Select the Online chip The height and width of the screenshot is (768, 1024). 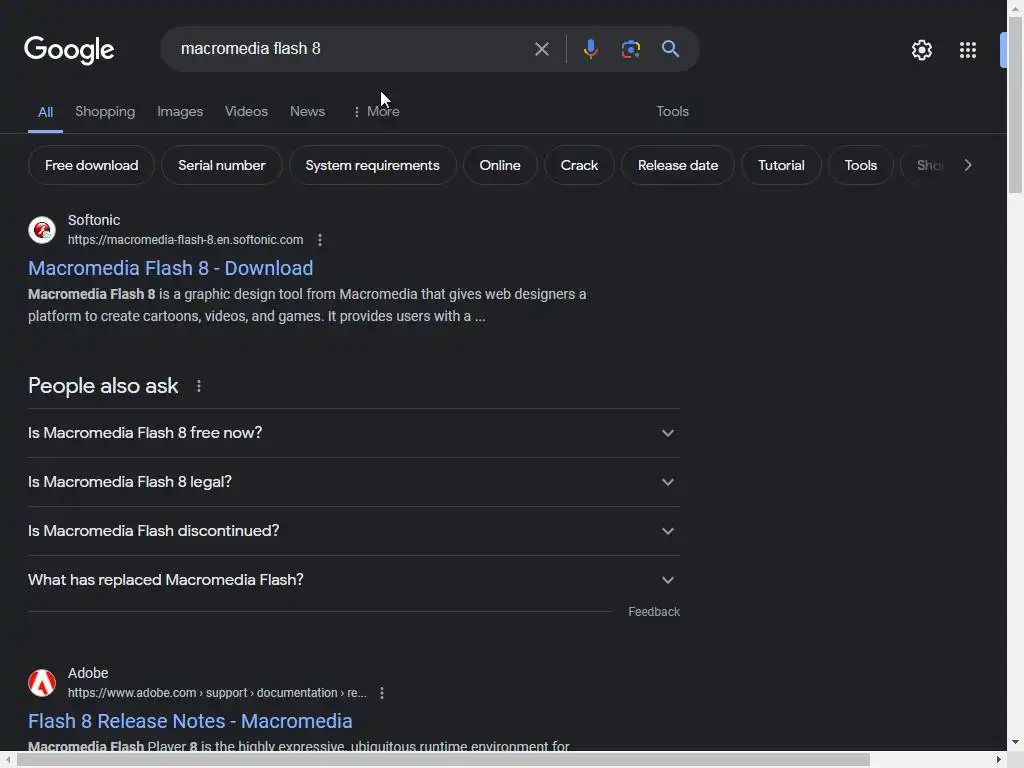pos(500,165)
